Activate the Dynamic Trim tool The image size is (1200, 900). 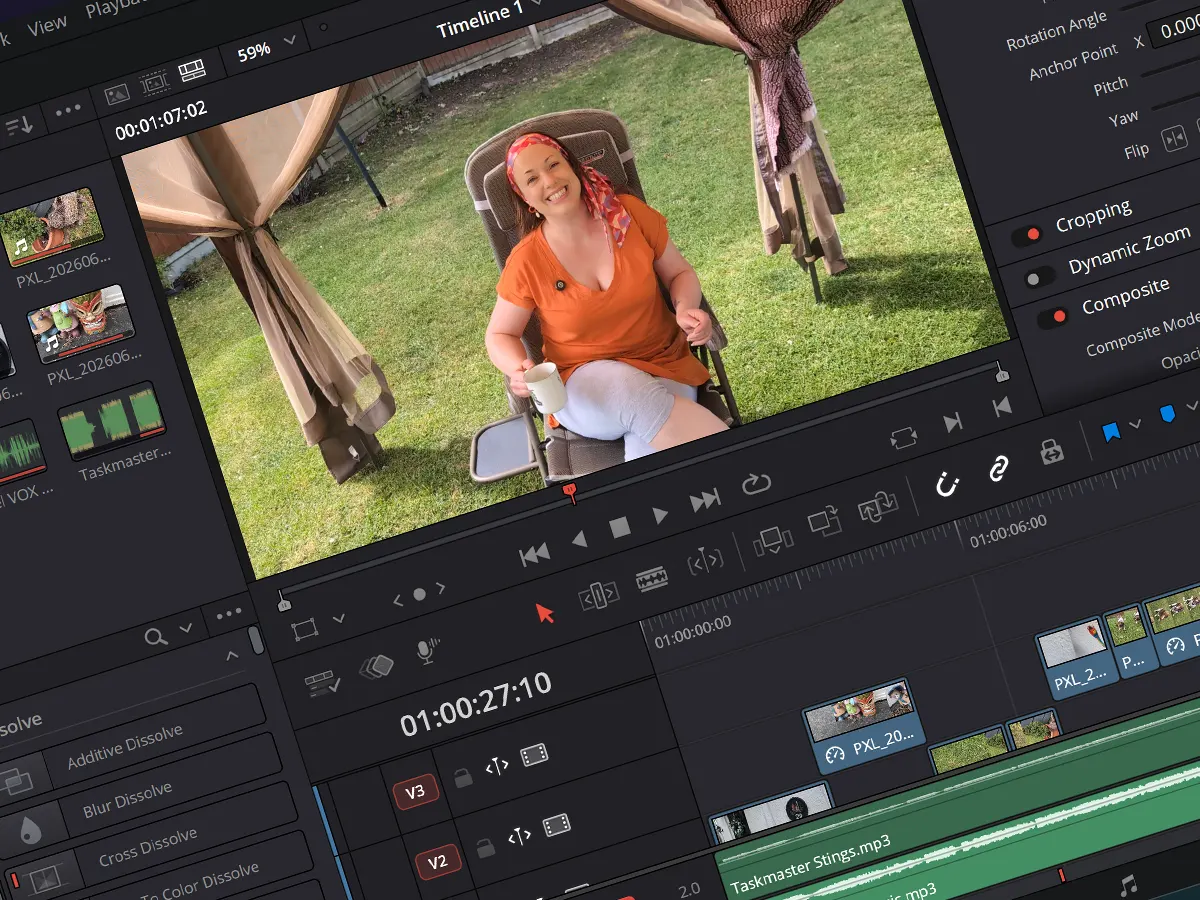pos(705,563)
